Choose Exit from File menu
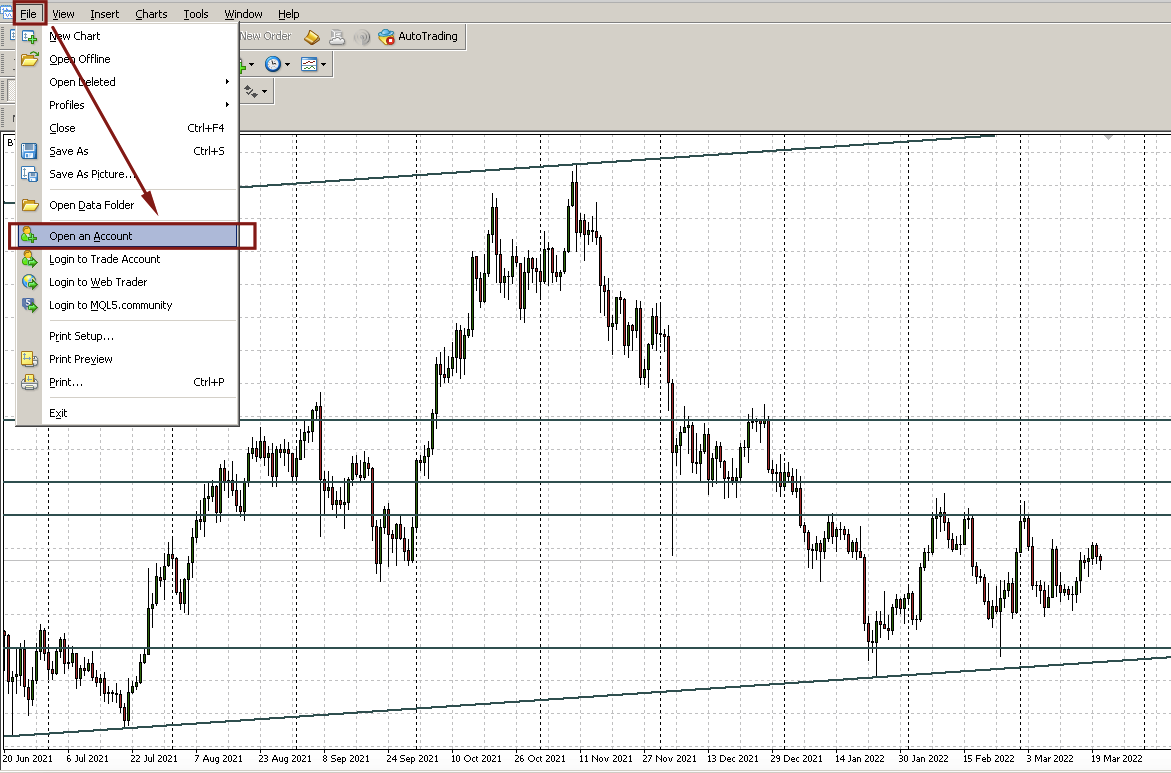 click(x=127, y=412)
